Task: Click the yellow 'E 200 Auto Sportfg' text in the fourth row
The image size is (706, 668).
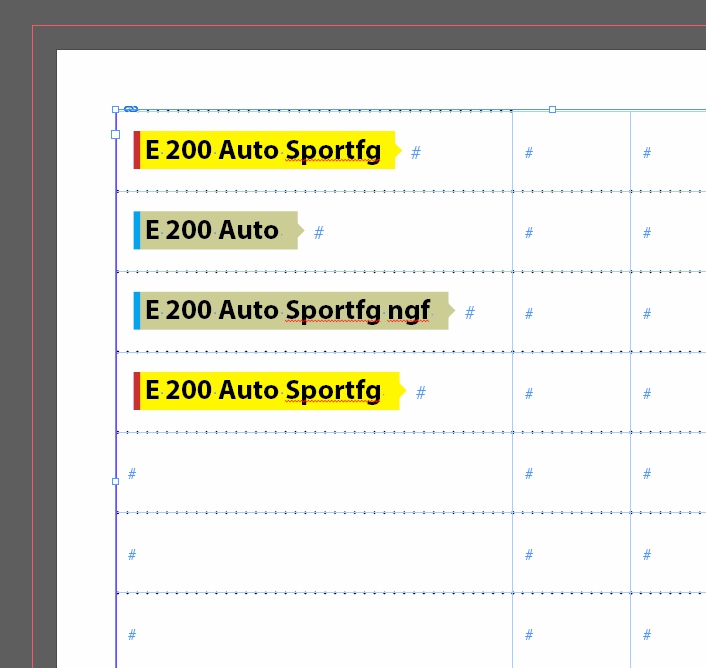Action: click(x=263, y=390)
